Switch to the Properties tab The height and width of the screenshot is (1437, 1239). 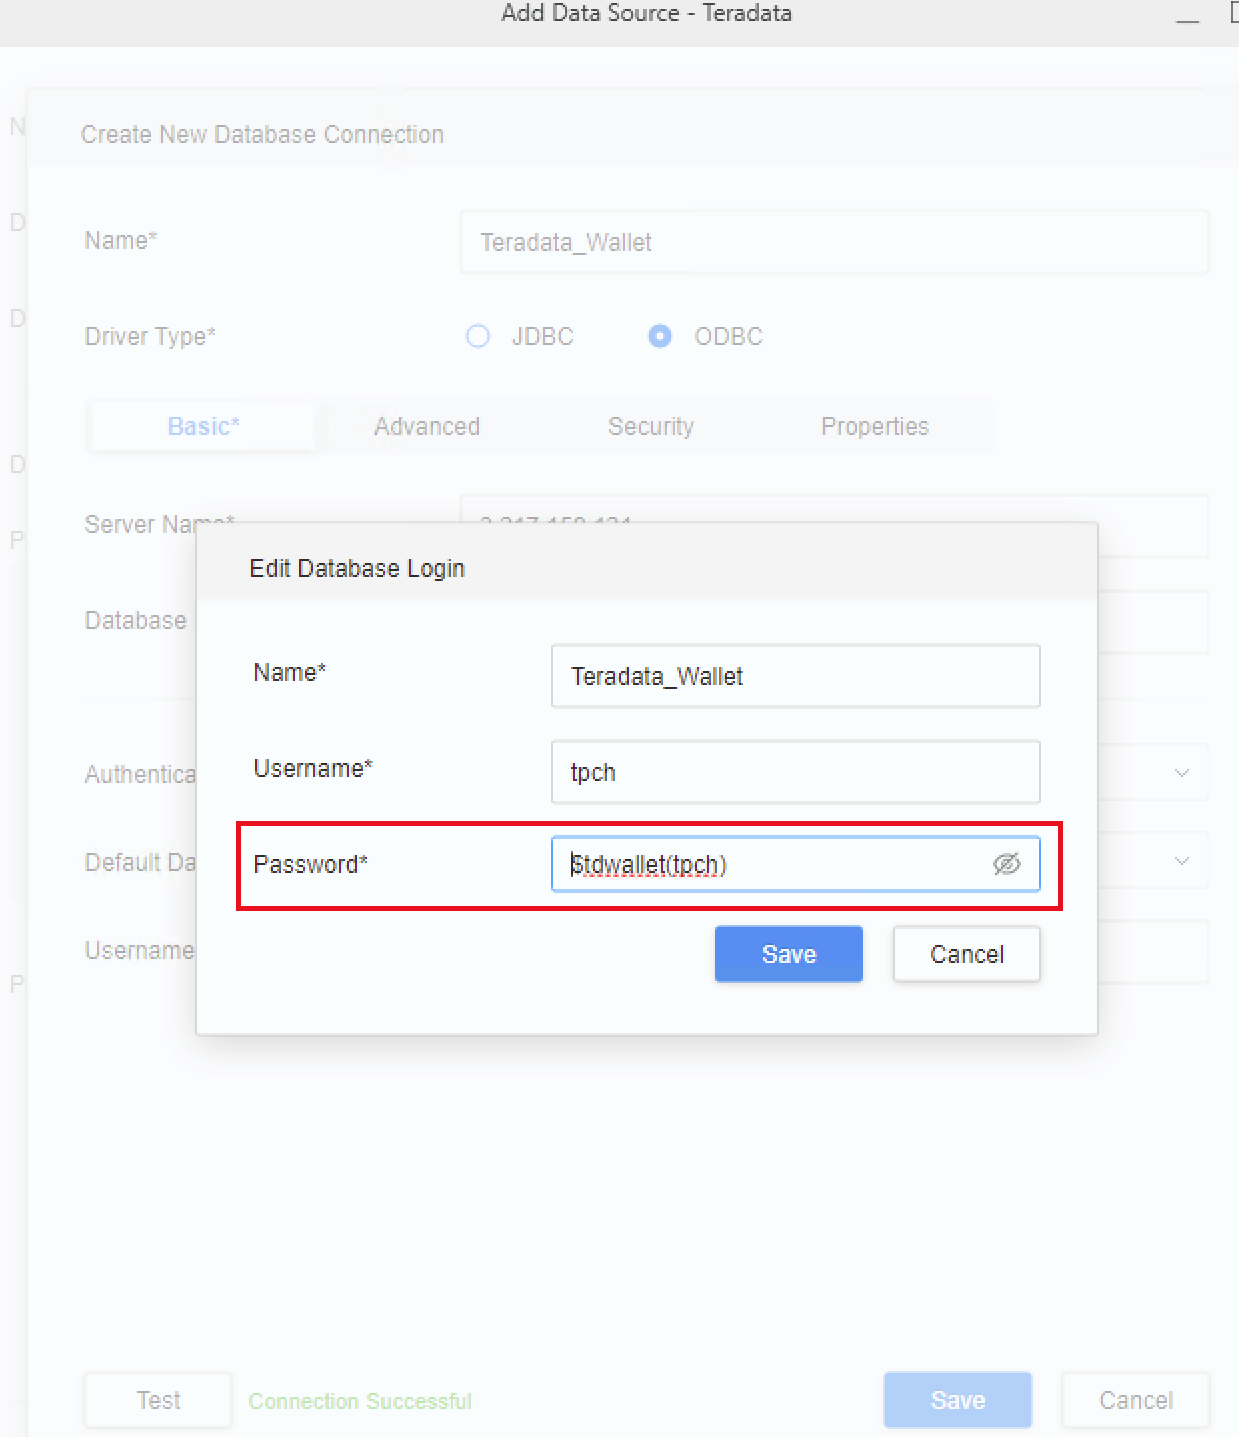(874, 426)
